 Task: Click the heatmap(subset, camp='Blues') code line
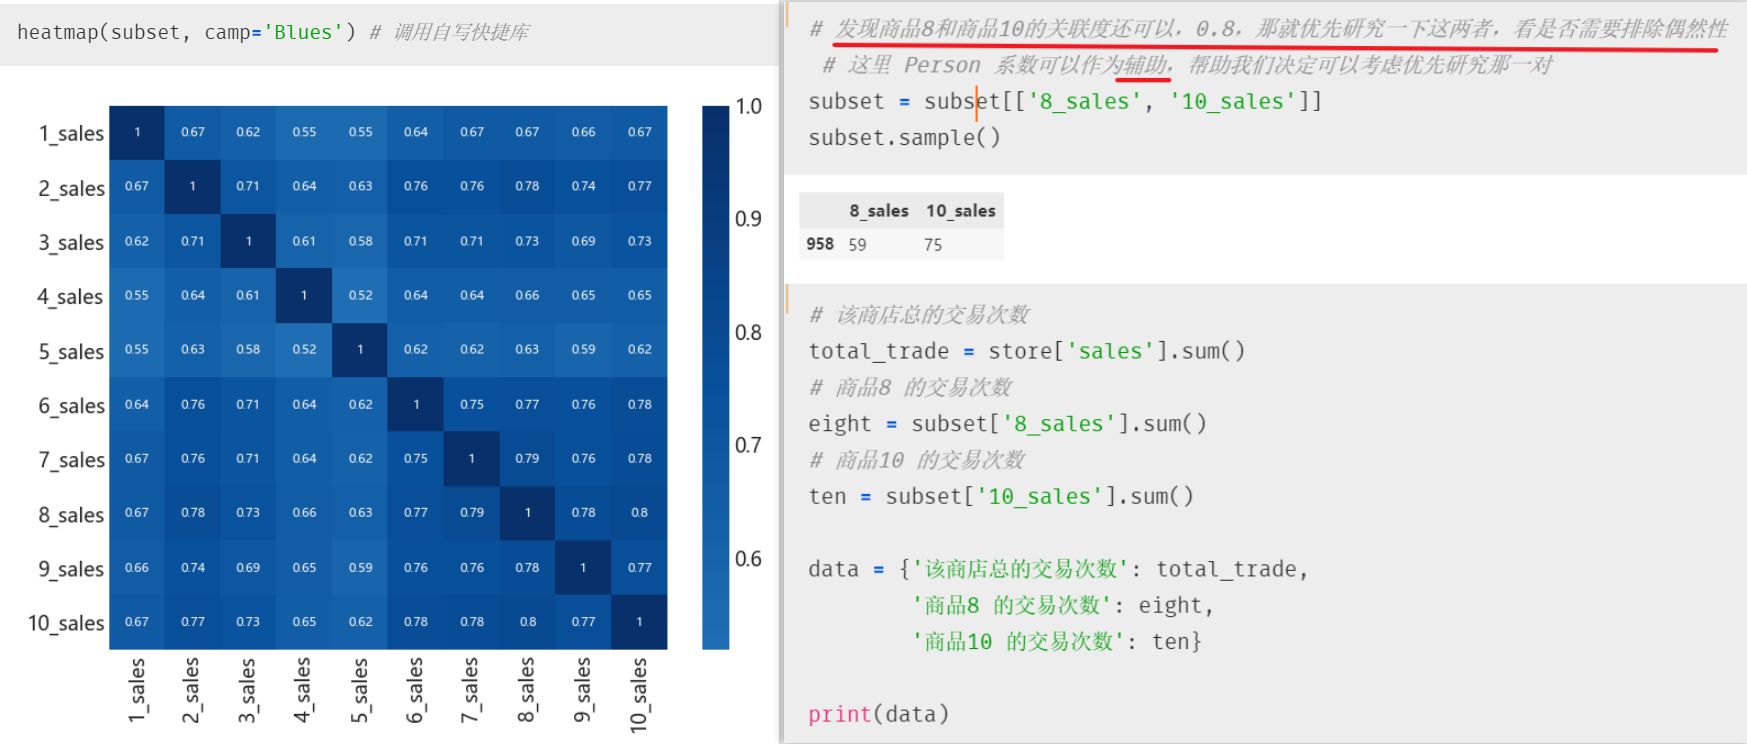pos(273,32)
